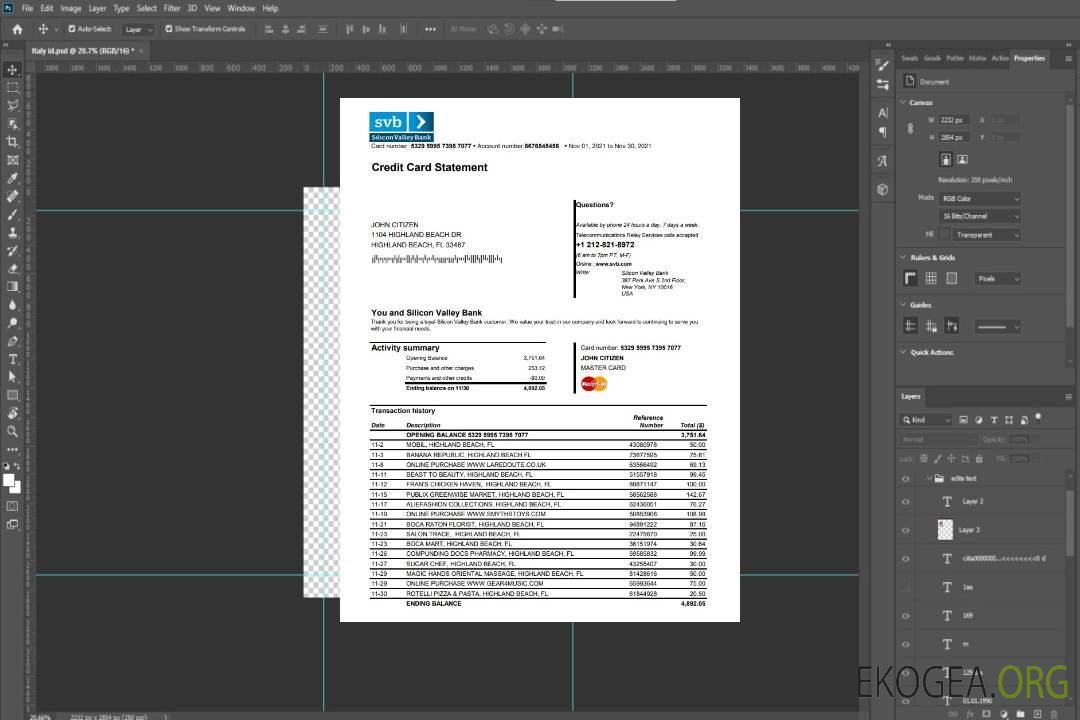Toggle the Auto-Select checkbox
Image resolution: width=1080 pixels, height=720 pixels.
(x=72, y=29)
